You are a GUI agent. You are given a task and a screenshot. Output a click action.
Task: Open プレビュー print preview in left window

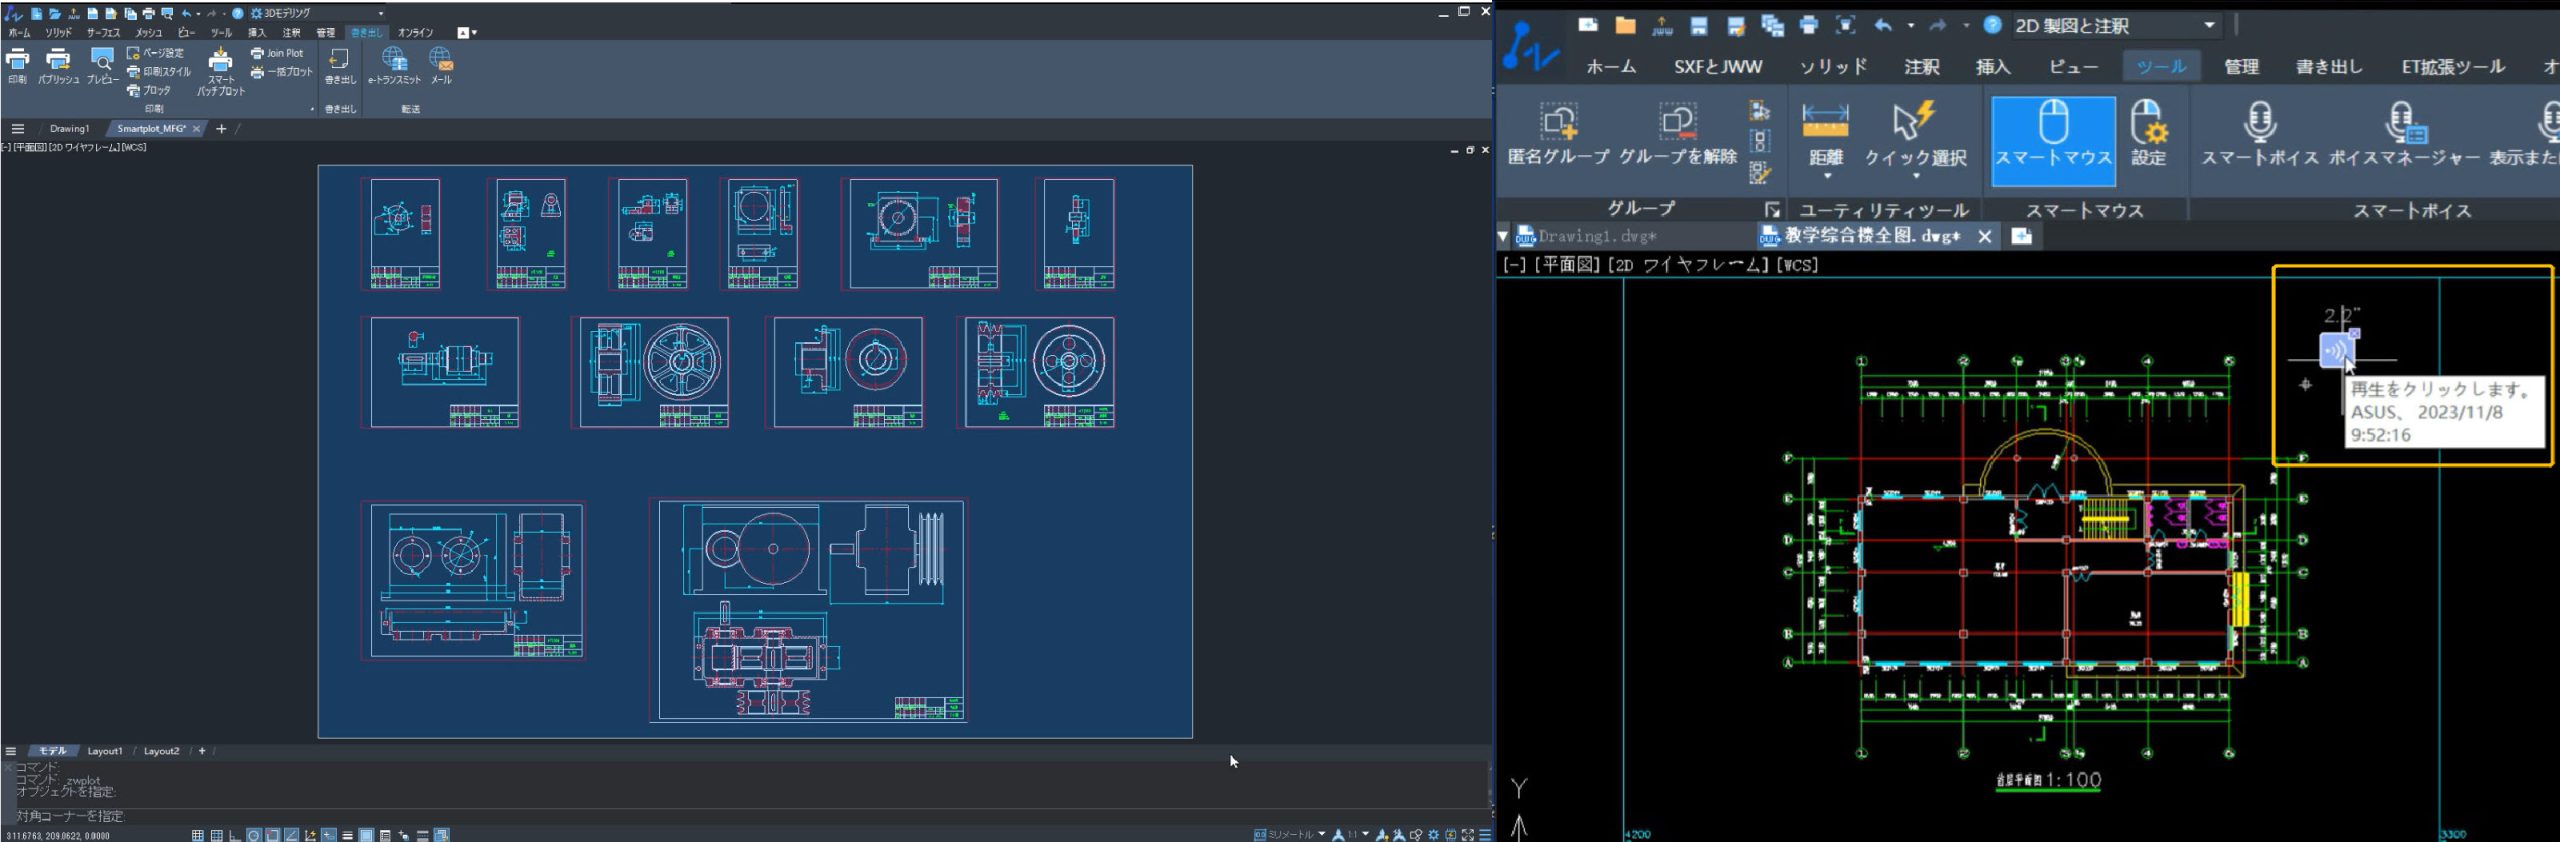click(102, 65)
